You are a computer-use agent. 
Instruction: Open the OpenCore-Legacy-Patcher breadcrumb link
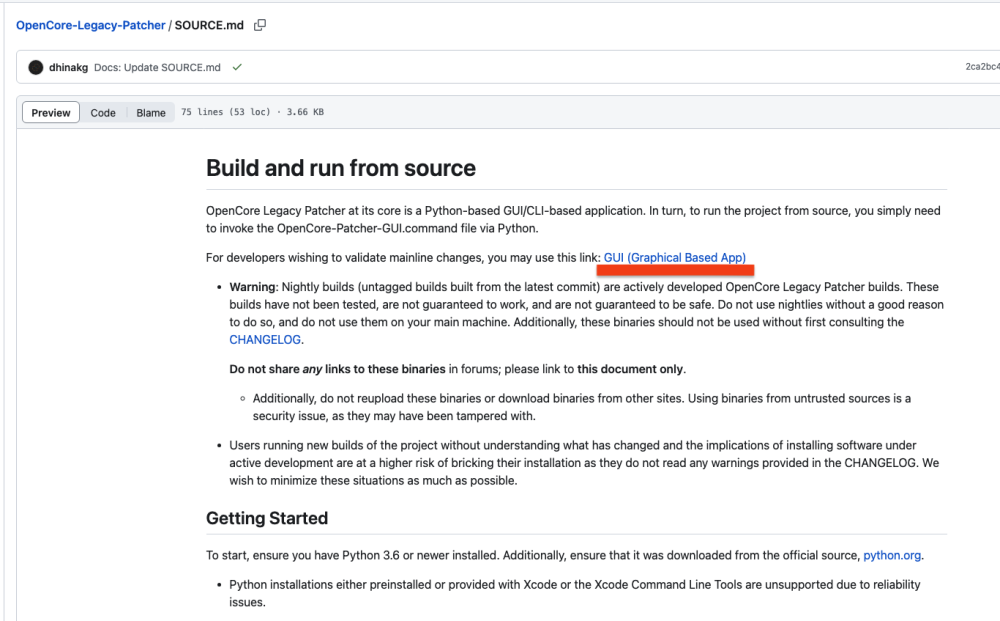click(91, 25)
